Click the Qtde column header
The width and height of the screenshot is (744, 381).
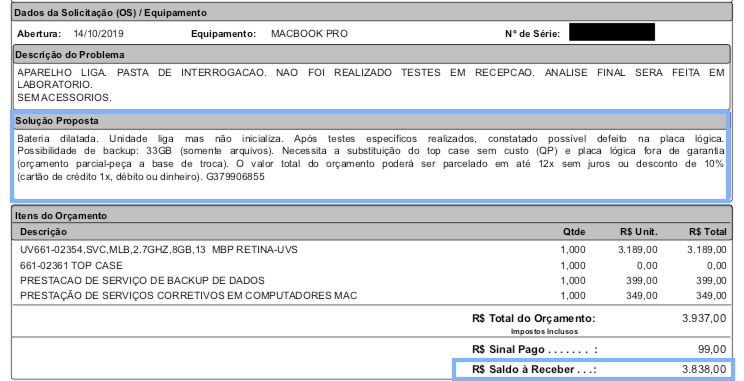(574, 232)
